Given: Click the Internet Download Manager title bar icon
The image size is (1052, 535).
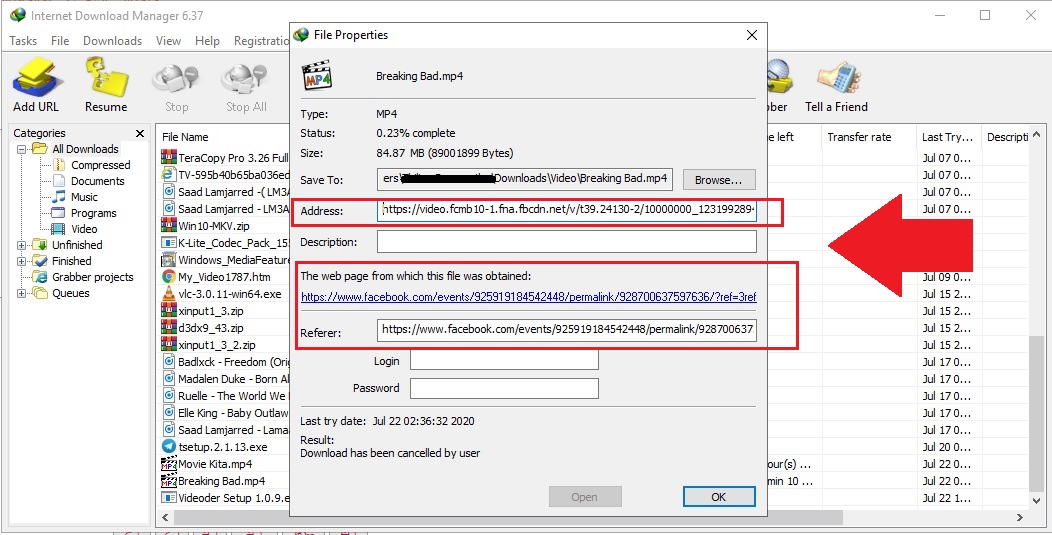Looking at the screenshot, I should (18, 15).
